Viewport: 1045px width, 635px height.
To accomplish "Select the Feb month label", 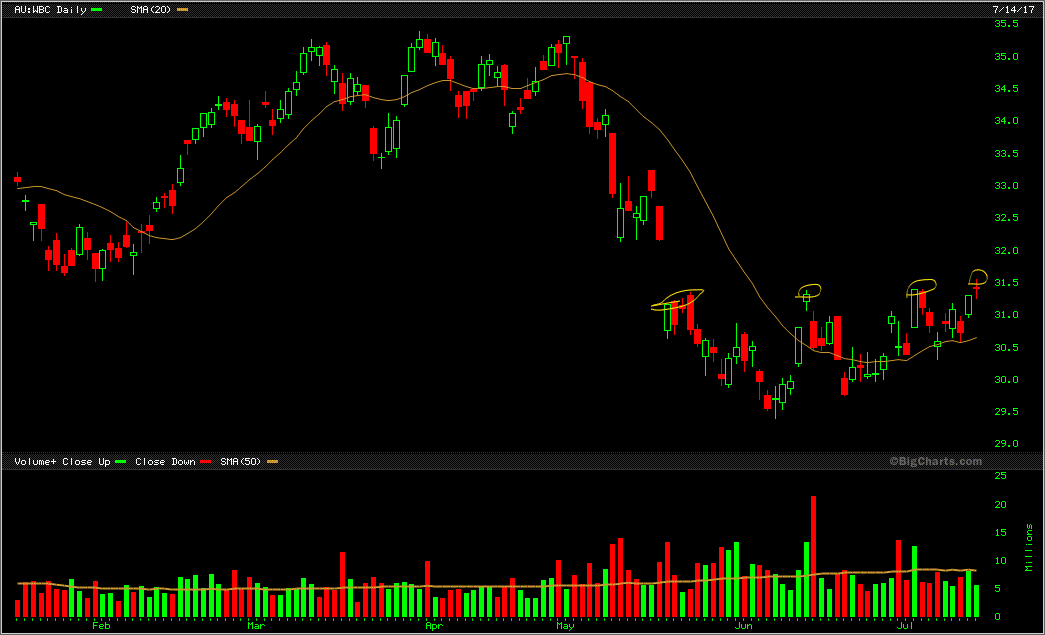I will point(101,626).
